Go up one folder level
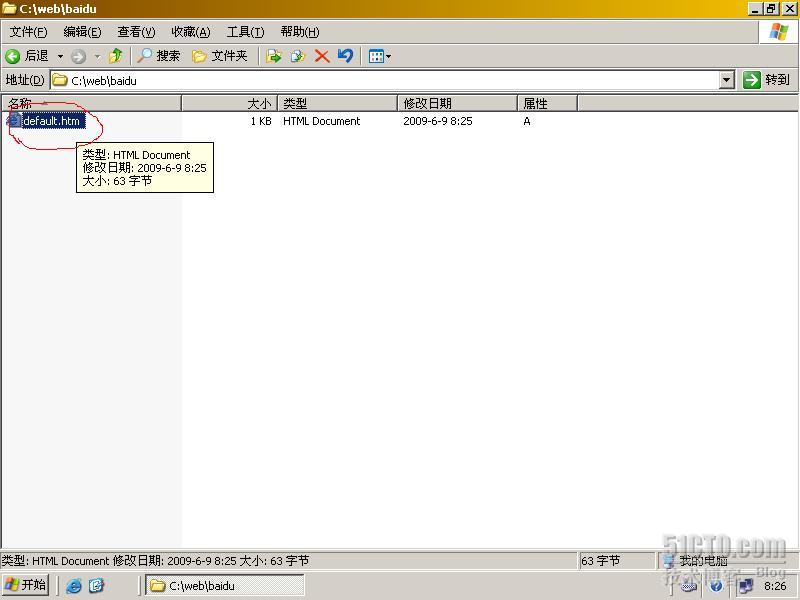Viewport: 800px width, 600px height. coord(116,56)
